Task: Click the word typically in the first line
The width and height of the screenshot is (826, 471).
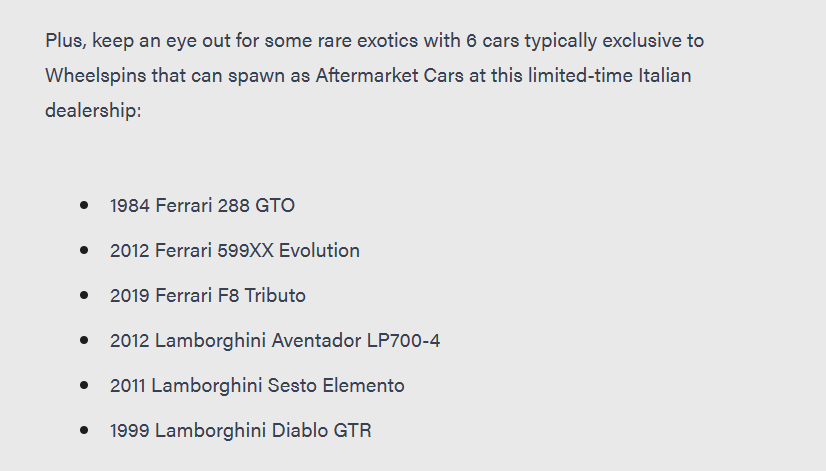Action: 560,41
